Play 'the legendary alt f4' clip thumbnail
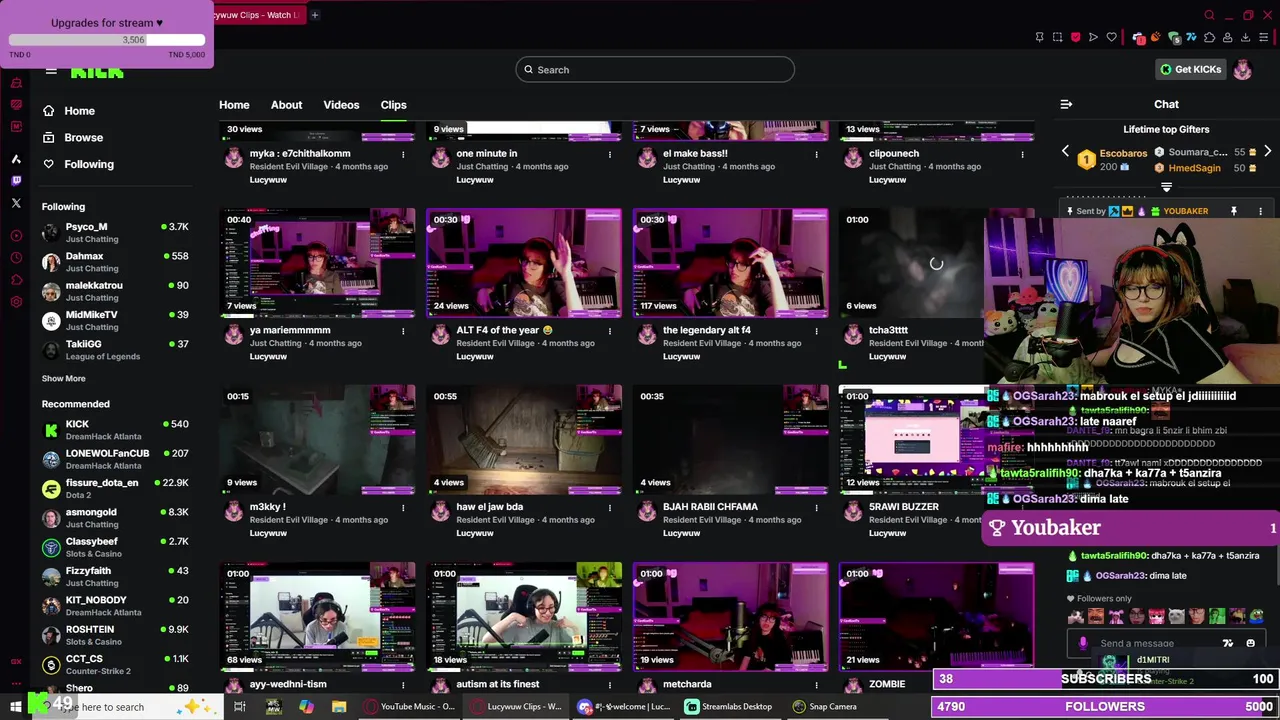Viewport: 1280px width, 720px height. pos(730,263)
